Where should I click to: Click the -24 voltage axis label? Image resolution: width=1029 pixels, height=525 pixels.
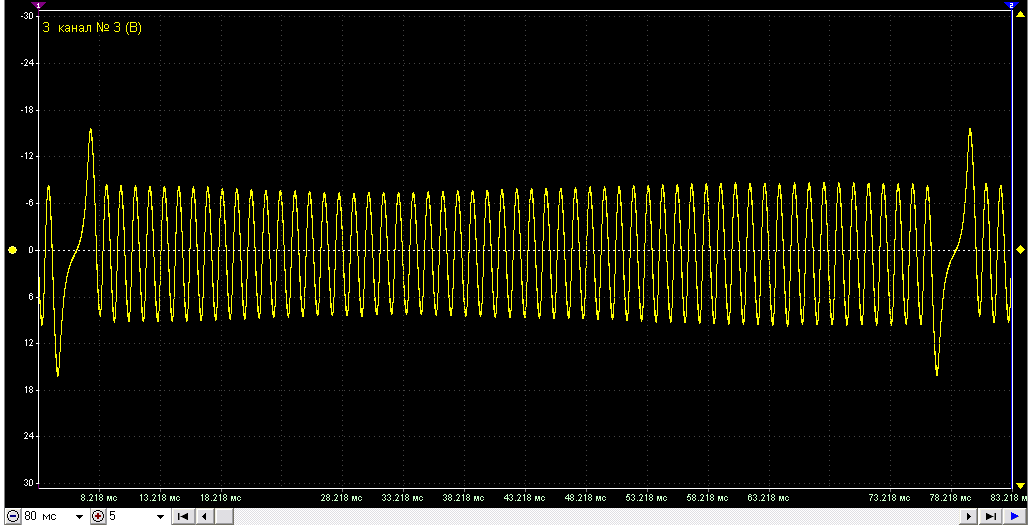28,63
